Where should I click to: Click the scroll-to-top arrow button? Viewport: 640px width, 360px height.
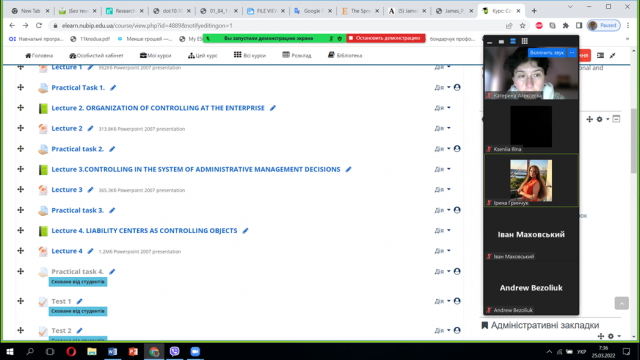(622, 303)
